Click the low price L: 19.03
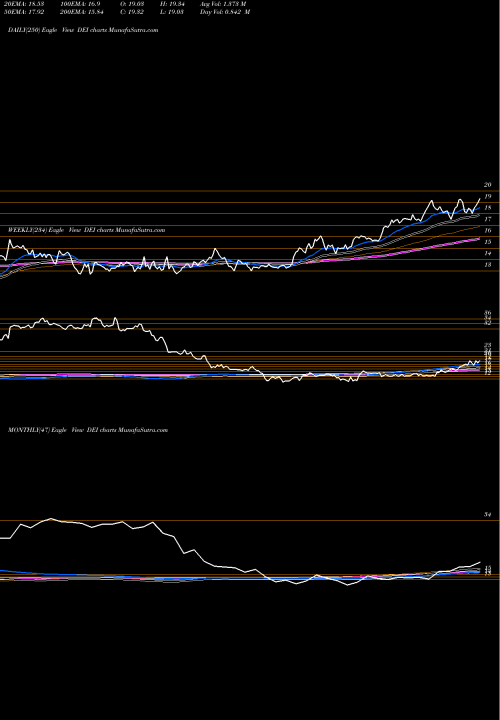Screen dimensions: 500x720 [174, 12]
